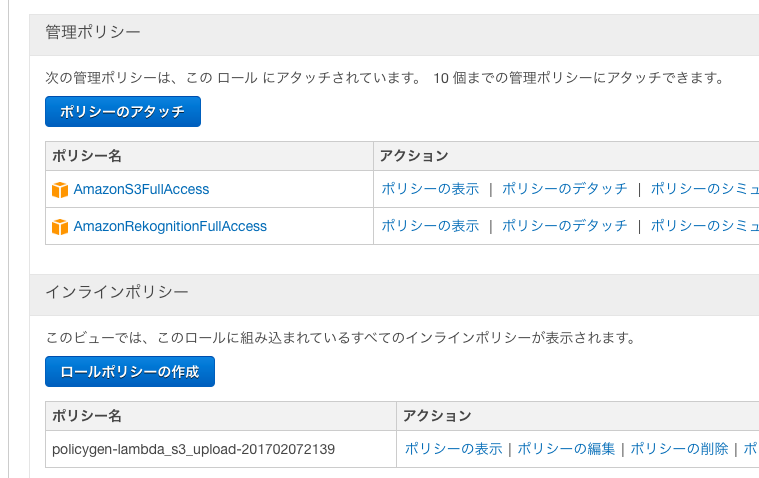Show policy for AmazonS3FullAccess via ポリシーの表示
759x478 pixels.
pyautogui.click(x=430, y=188)
